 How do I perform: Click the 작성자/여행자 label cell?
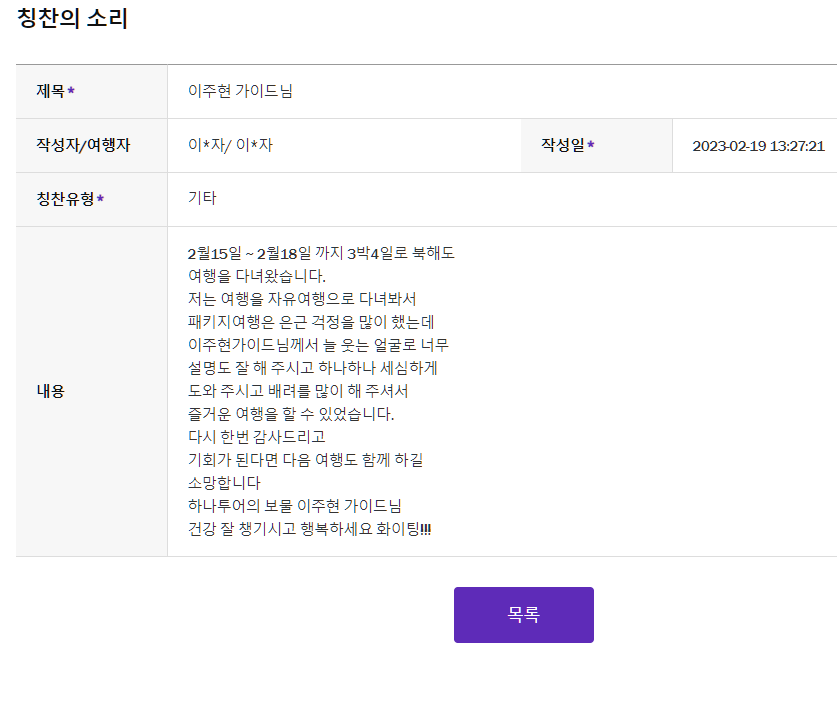[x=92, y=145]
